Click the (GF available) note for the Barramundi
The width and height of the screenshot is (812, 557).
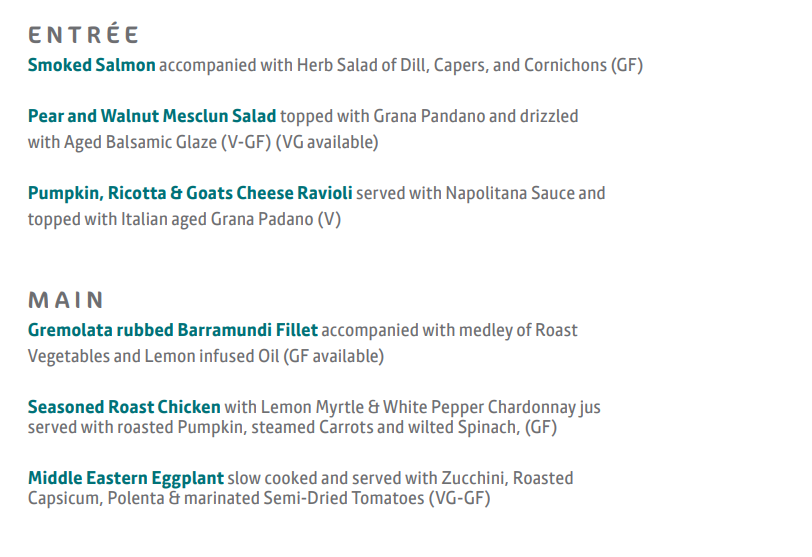(x=334, y=356)
